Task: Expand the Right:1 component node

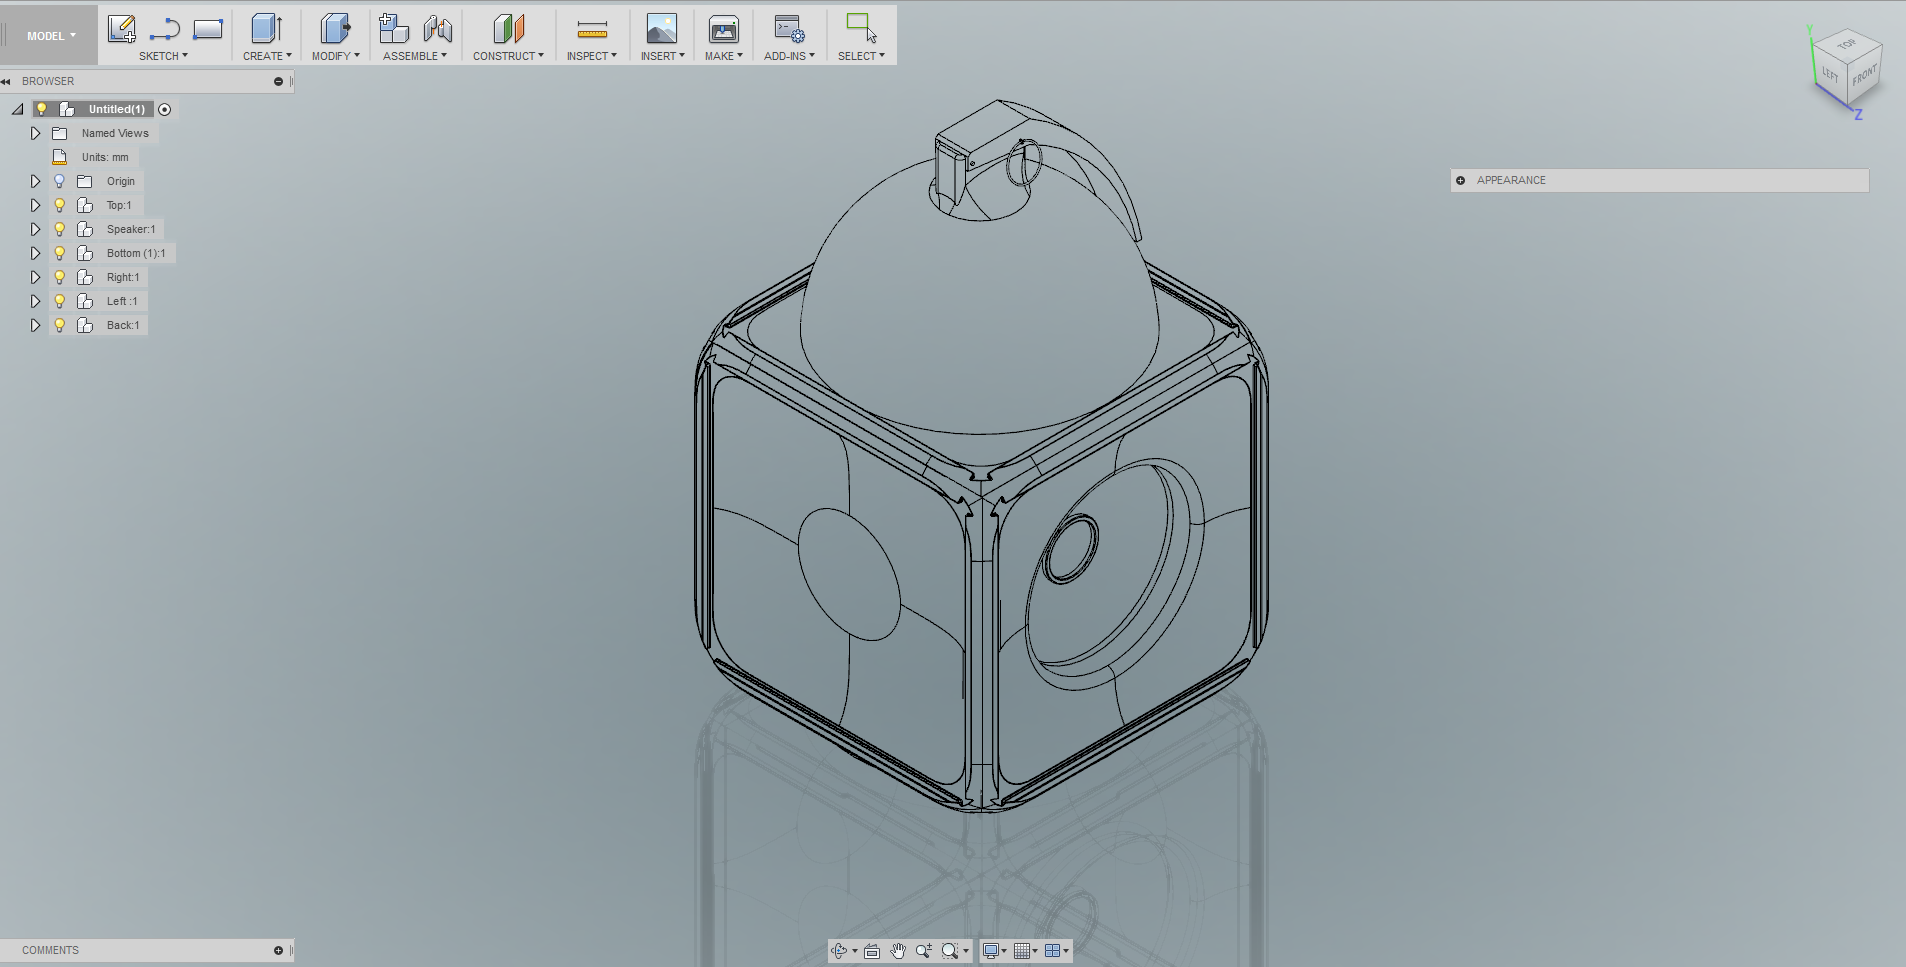Action: [x=35, y=277]
